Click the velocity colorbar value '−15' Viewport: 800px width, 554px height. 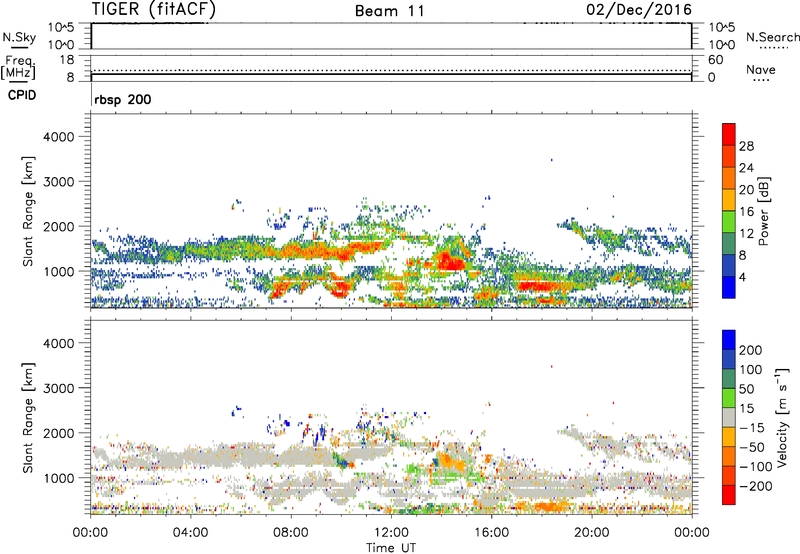752,428
